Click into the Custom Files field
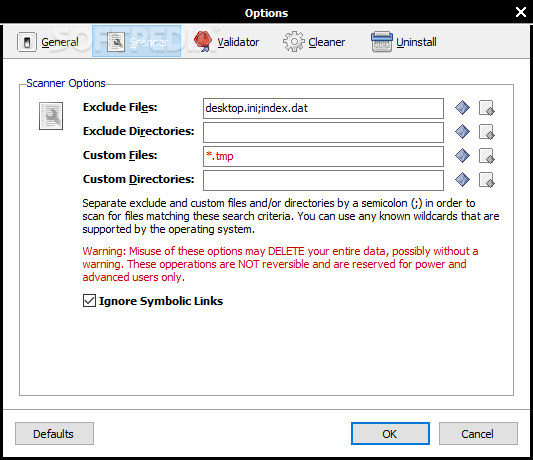533x460 pixels. coord(323,156)
